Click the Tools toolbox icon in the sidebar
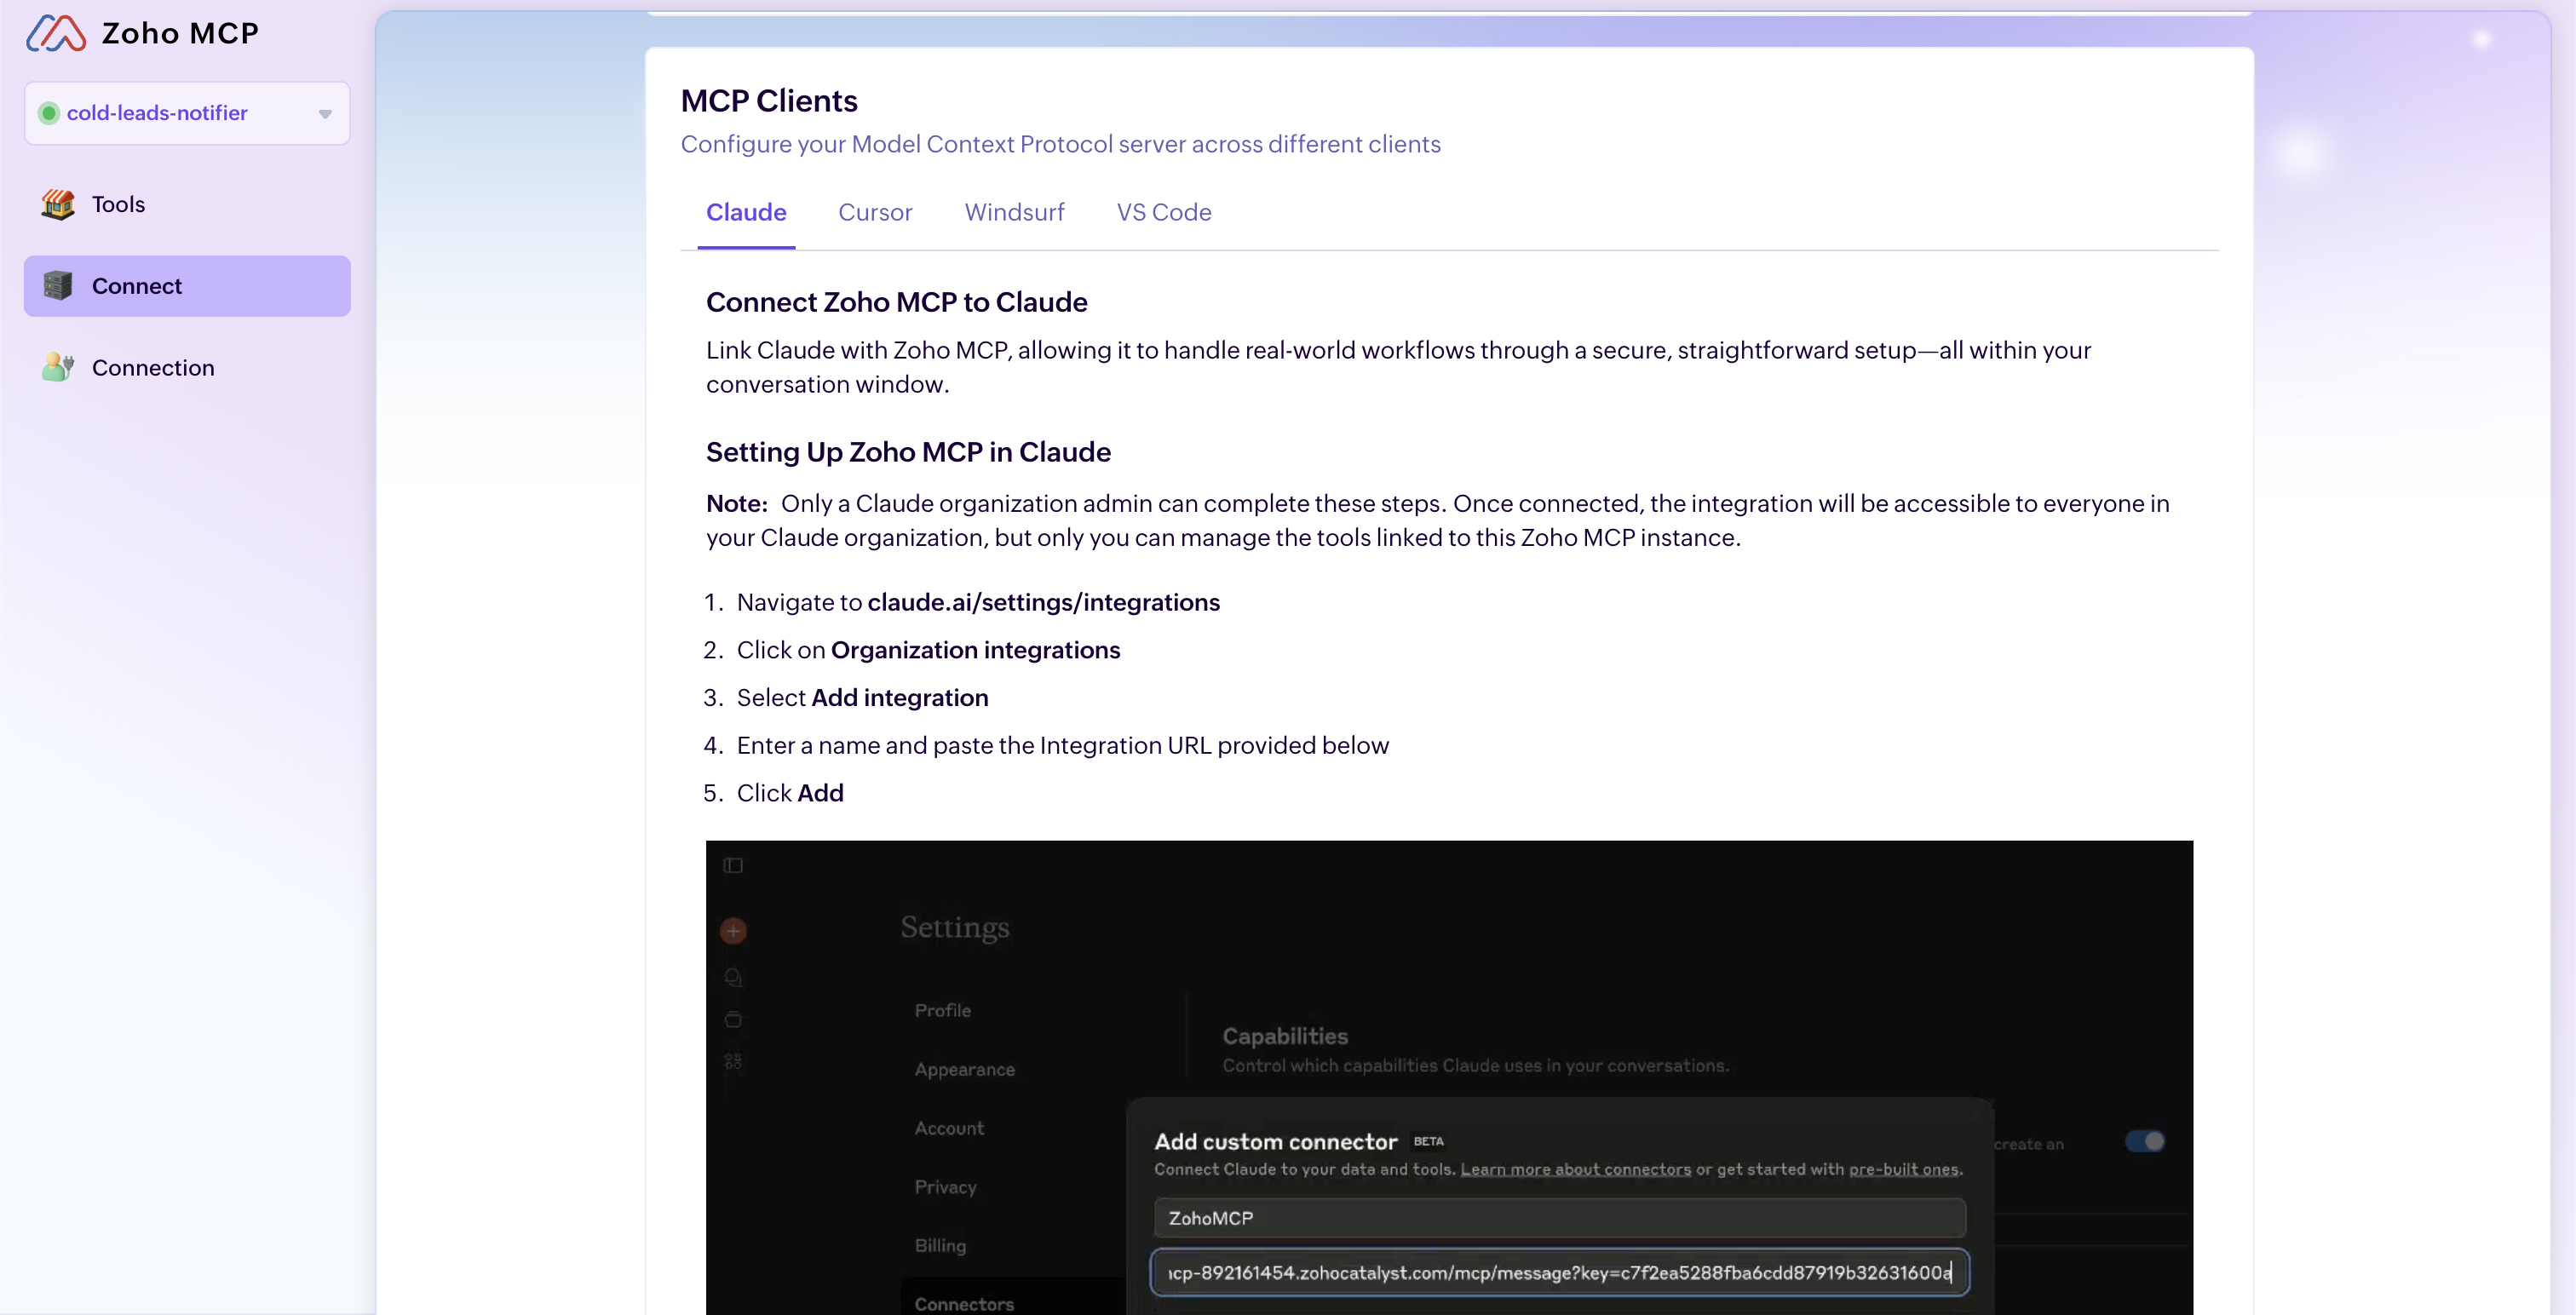 (58, 204)
